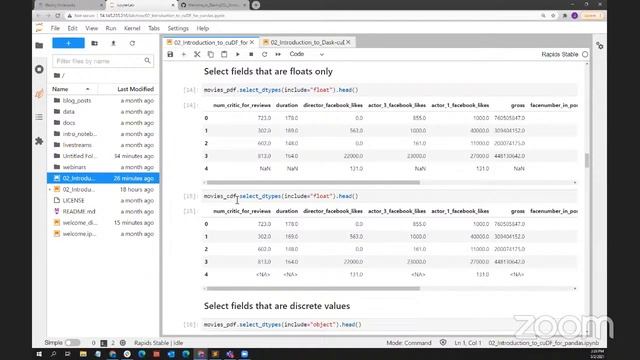The image size is (640, 360).
Task: Open the extension manager puzzle icon
Action: click(x=39, y=141)
